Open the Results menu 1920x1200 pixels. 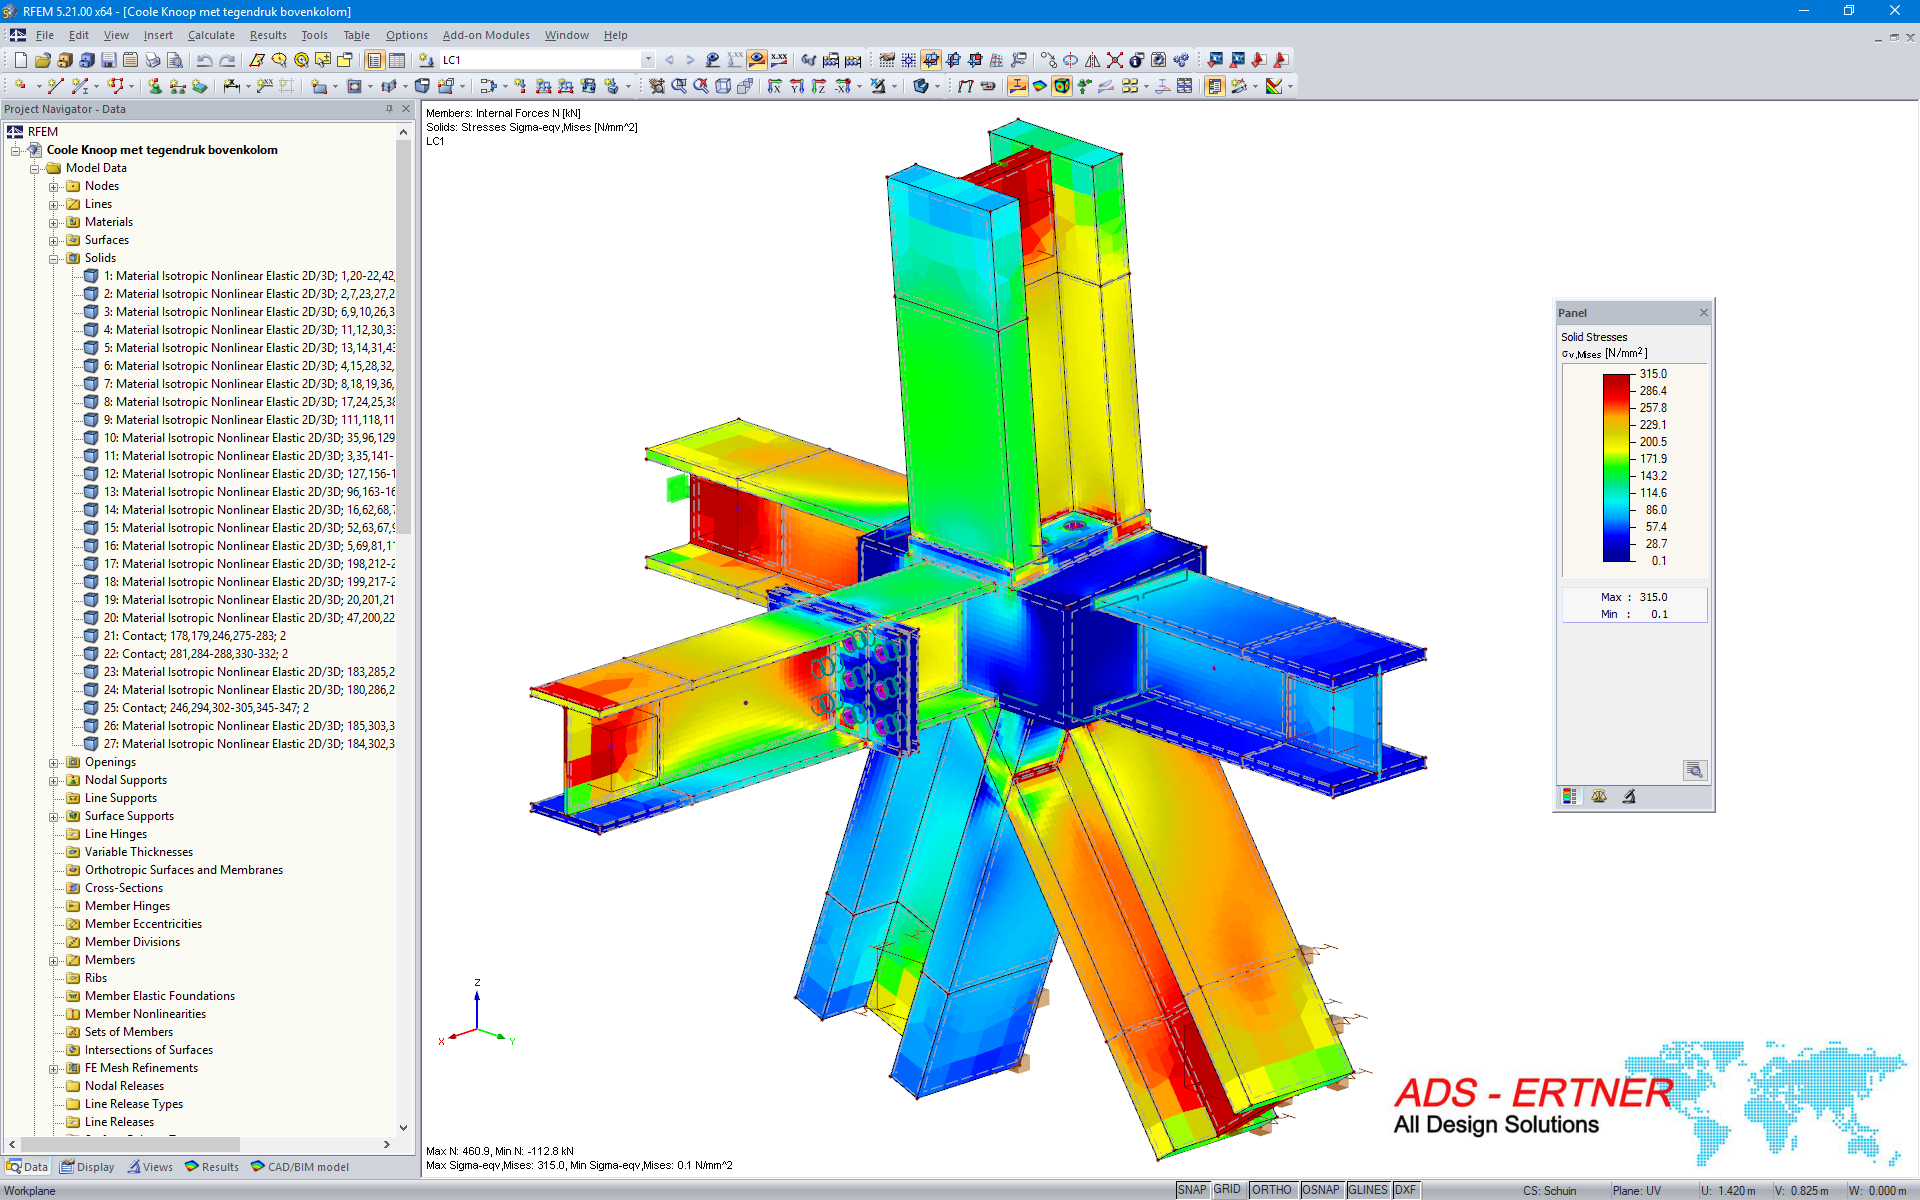click(268, 35)
